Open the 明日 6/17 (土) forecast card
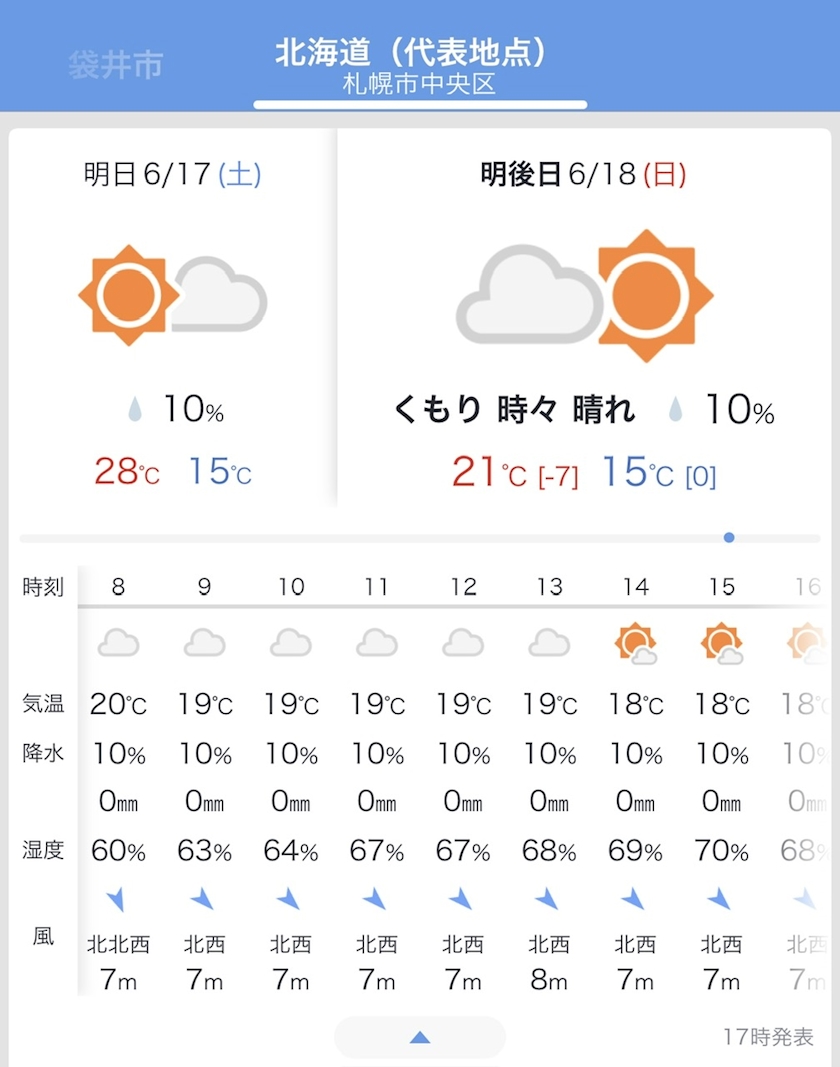 pyautogui.click(x=173, y=317)
